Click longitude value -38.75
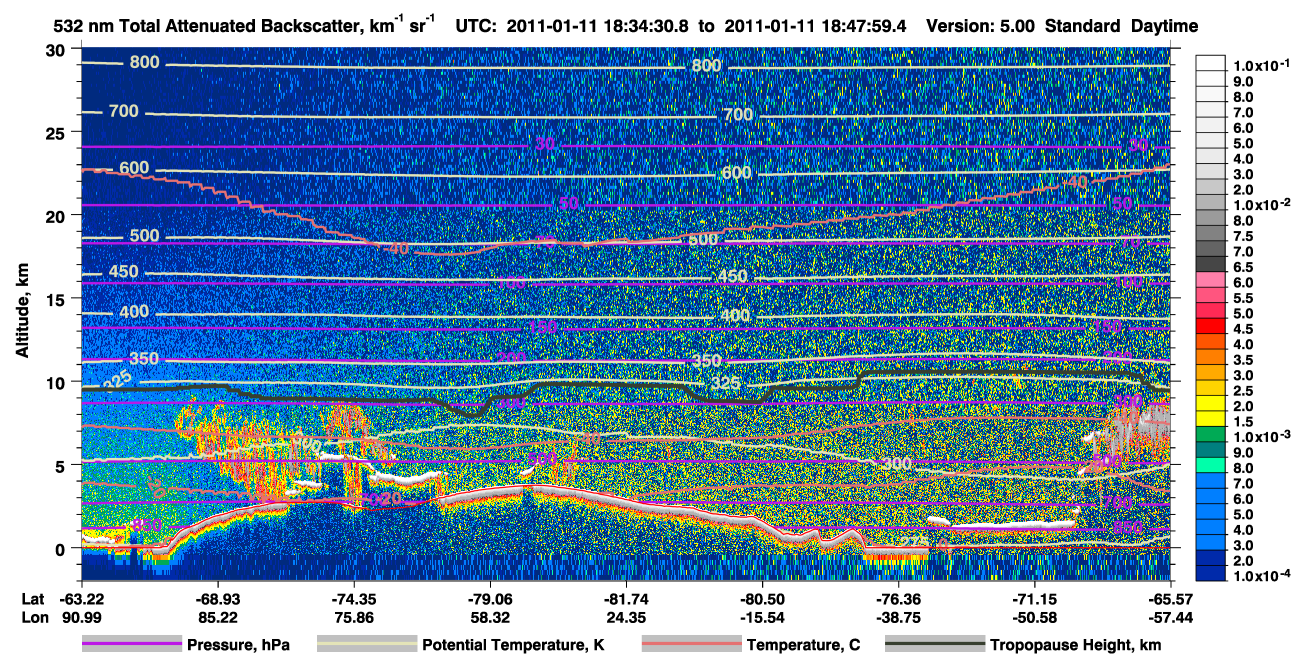This screenshot has height=667, width=1300. 898,616
